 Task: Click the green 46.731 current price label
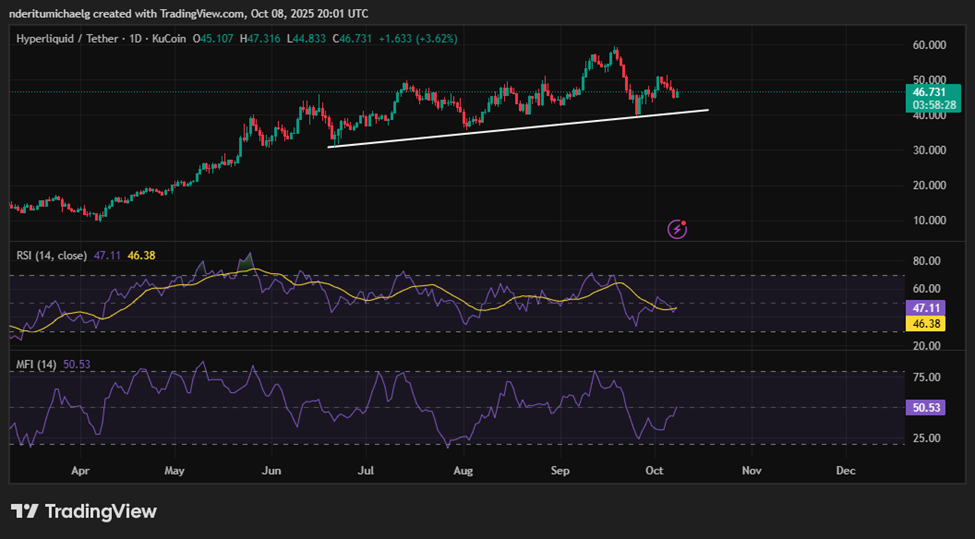929,91
